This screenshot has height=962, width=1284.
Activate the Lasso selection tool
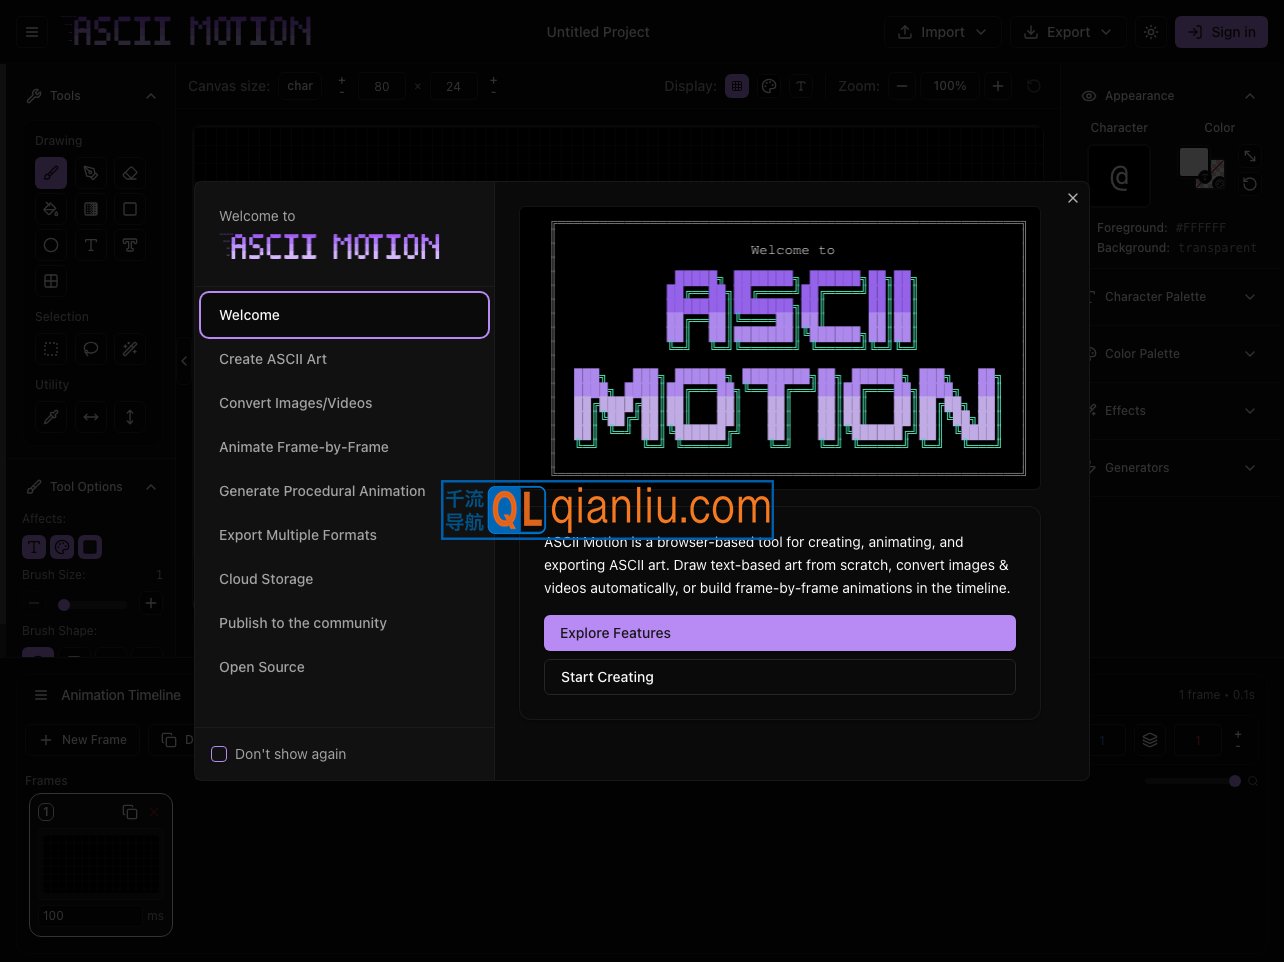tap(91, 349)
